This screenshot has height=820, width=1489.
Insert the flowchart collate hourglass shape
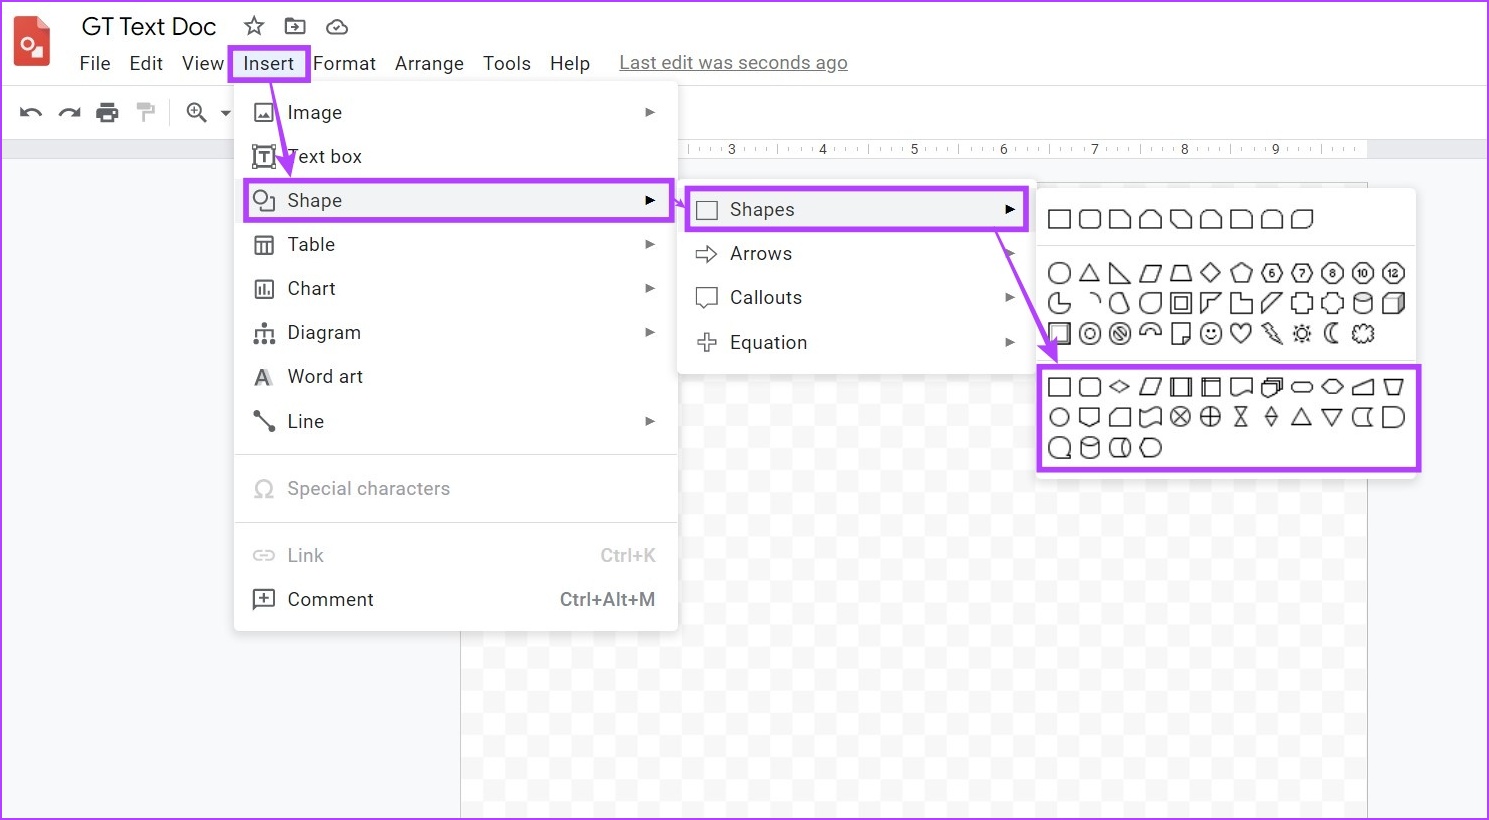pyautogui.click(x=1241, y=417)
